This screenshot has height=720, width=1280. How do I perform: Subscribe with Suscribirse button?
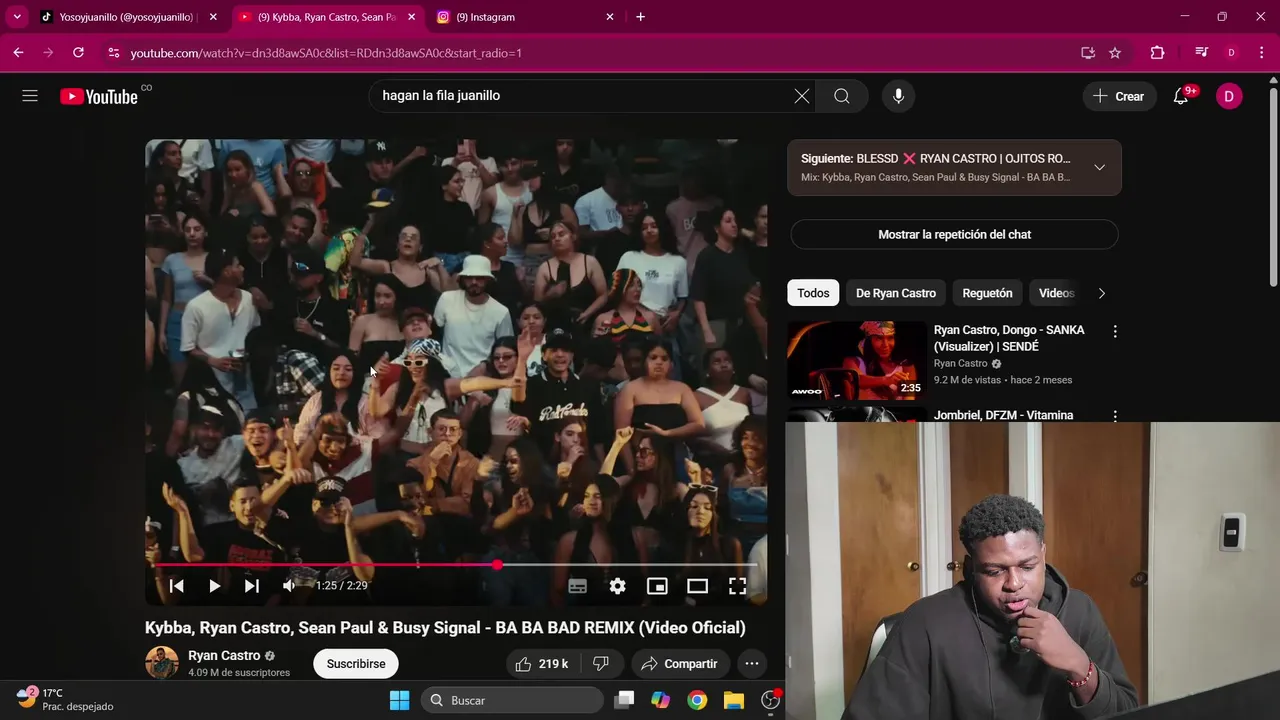click(x=356, y=664)
